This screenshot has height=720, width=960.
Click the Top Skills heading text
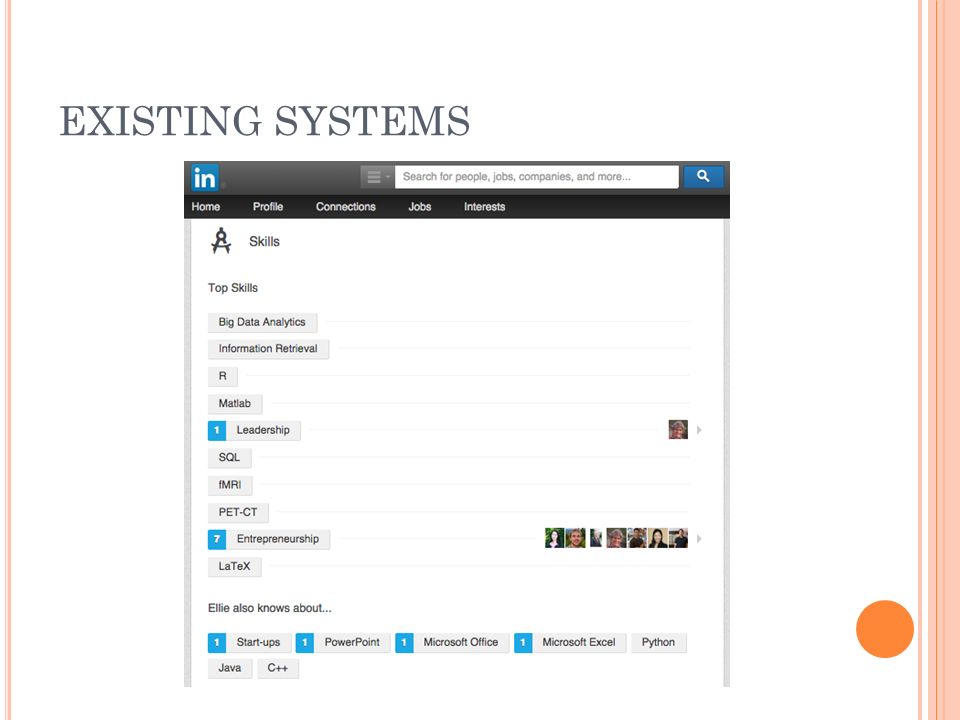coord(233,288)
